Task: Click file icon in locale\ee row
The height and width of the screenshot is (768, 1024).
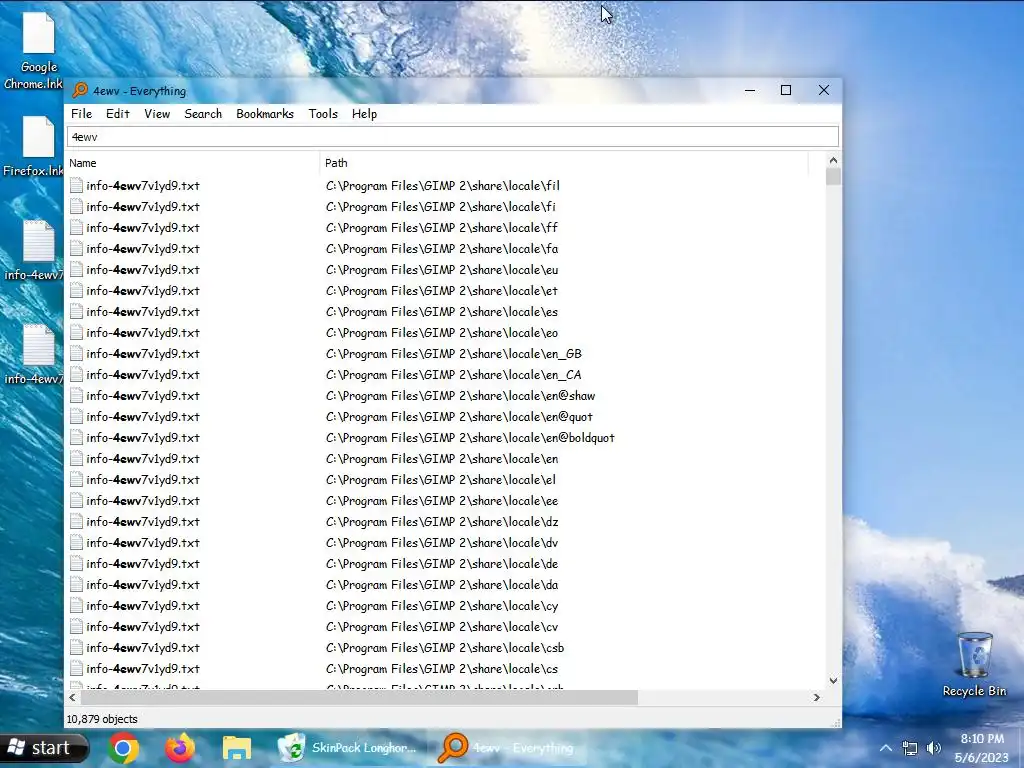Action: pos(76,500)
